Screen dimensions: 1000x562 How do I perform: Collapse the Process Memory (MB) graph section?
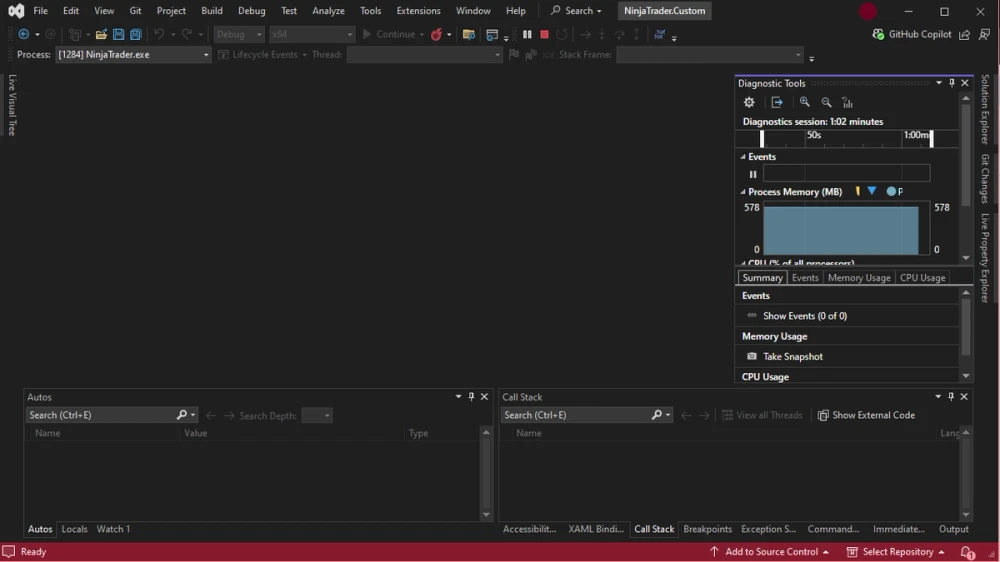(743, 191)
